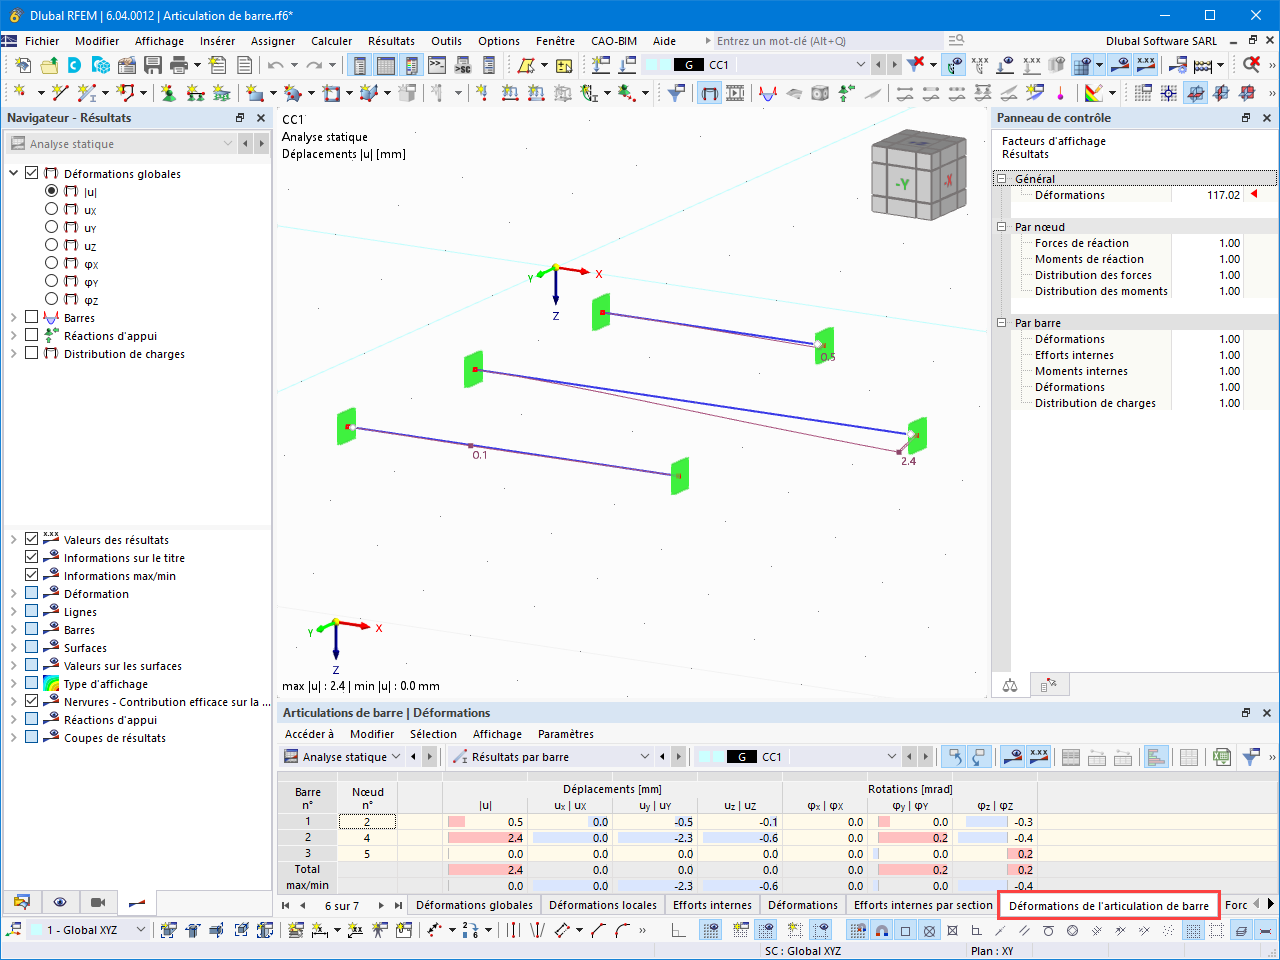Uncheck Valeurs des résultats checkbox
The width and height of the screenshot is (1280, 960).
tap(32, 539)
